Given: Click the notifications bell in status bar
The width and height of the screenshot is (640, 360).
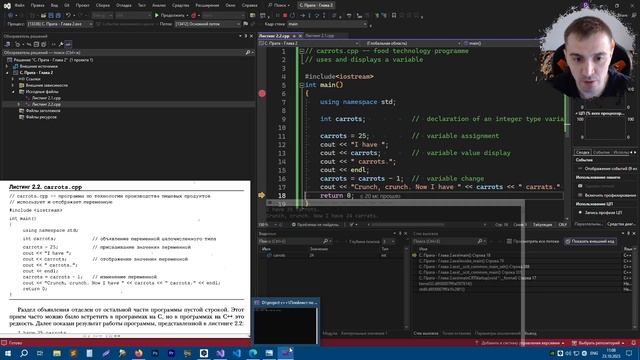Looking at the screenshot, I should click(633, 343).
